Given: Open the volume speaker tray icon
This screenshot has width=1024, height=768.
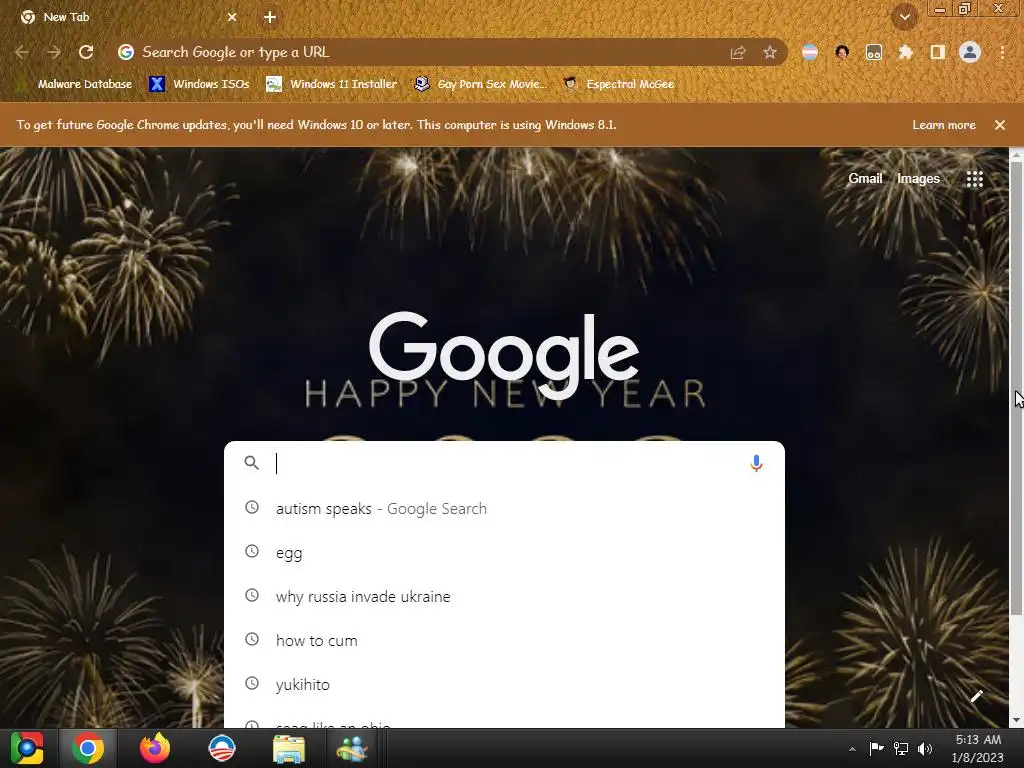Looking at the screenshot, I should [x=925, y=748].
